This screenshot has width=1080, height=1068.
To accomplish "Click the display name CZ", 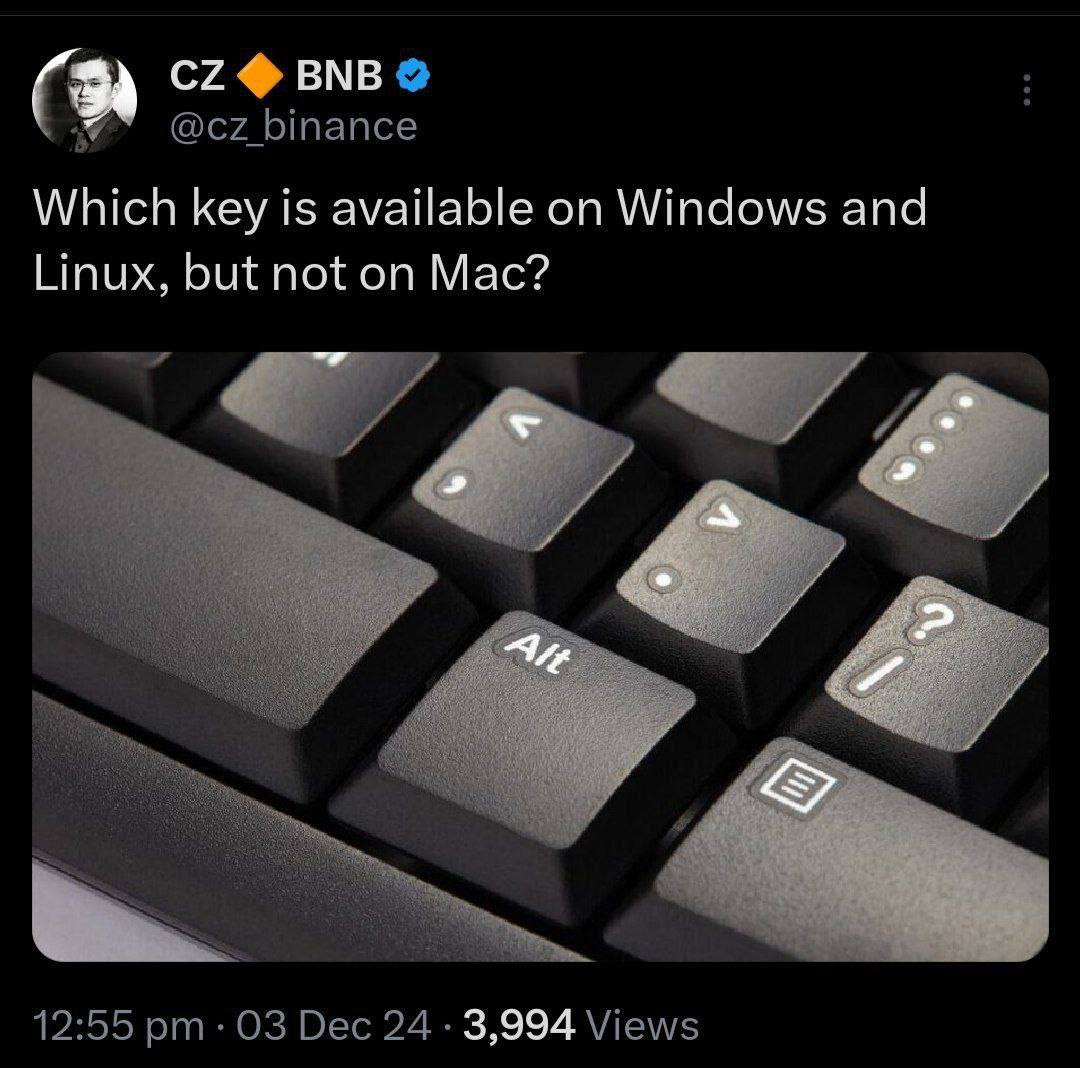I will pos(196,76).
